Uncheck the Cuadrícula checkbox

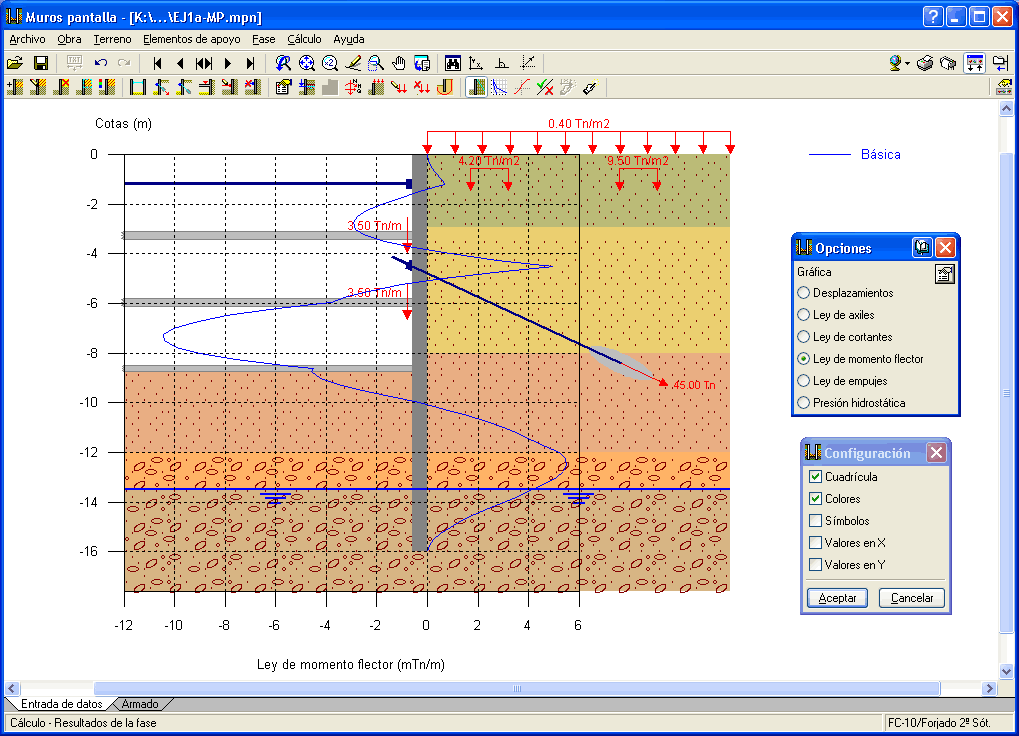816,477
